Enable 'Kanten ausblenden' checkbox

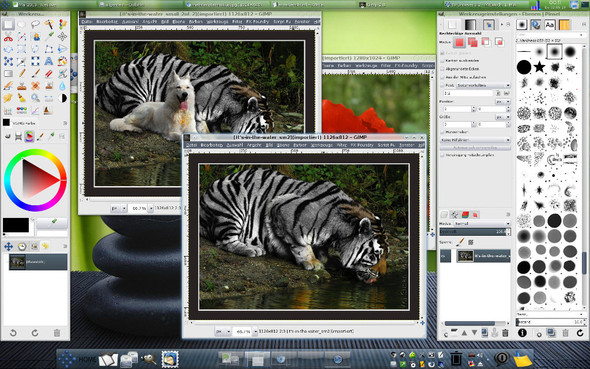[x=442, y=61]
